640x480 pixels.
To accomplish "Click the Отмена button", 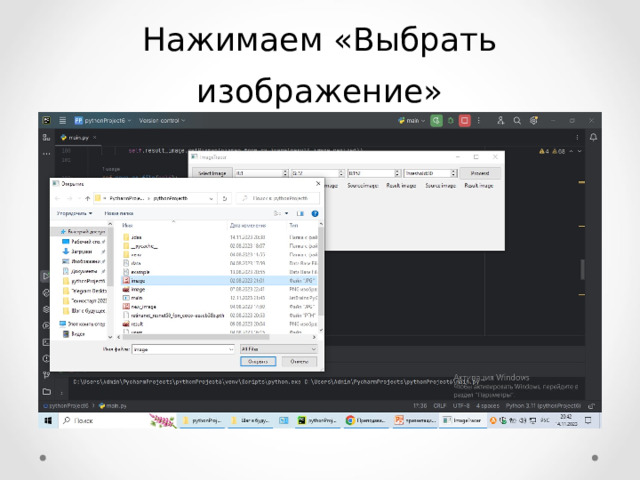I will [299, 362].
